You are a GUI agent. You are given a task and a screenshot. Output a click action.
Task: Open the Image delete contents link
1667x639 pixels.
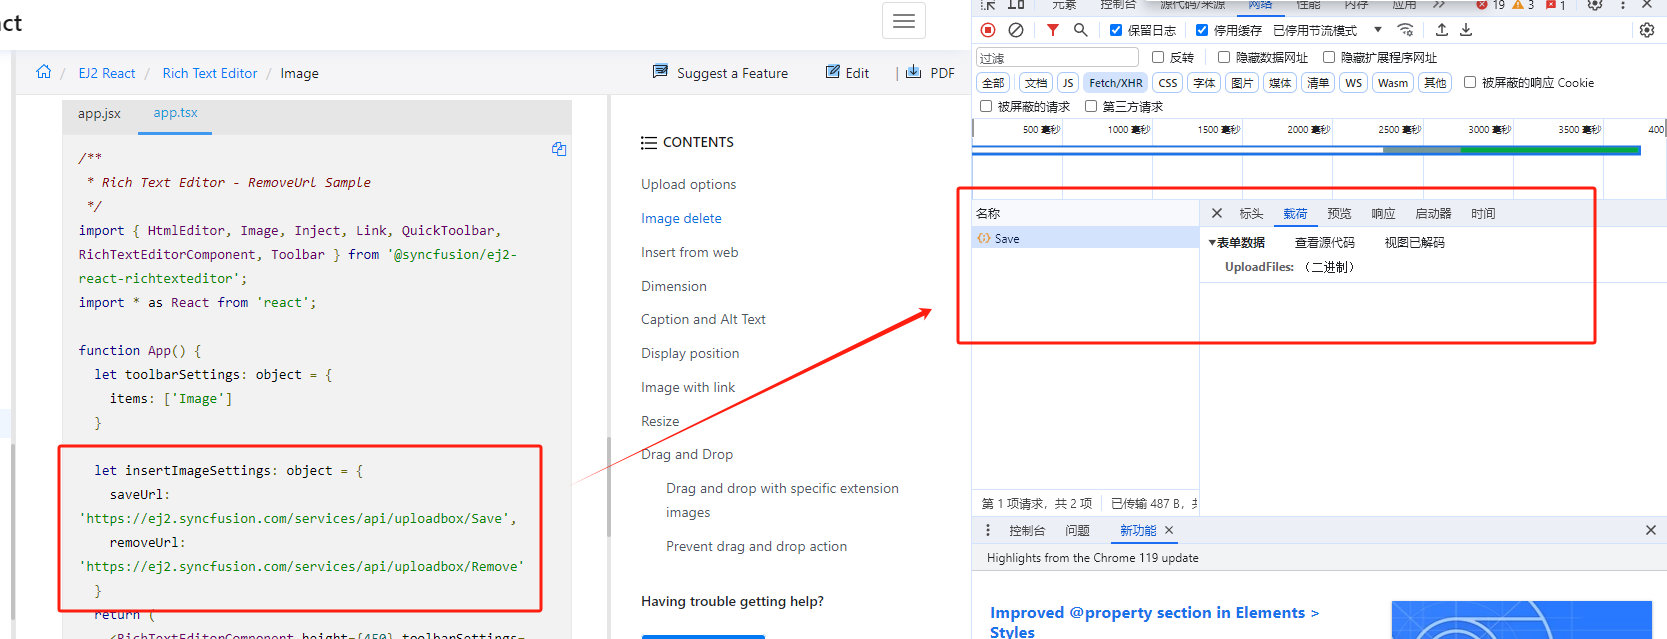tap(681, 218)
